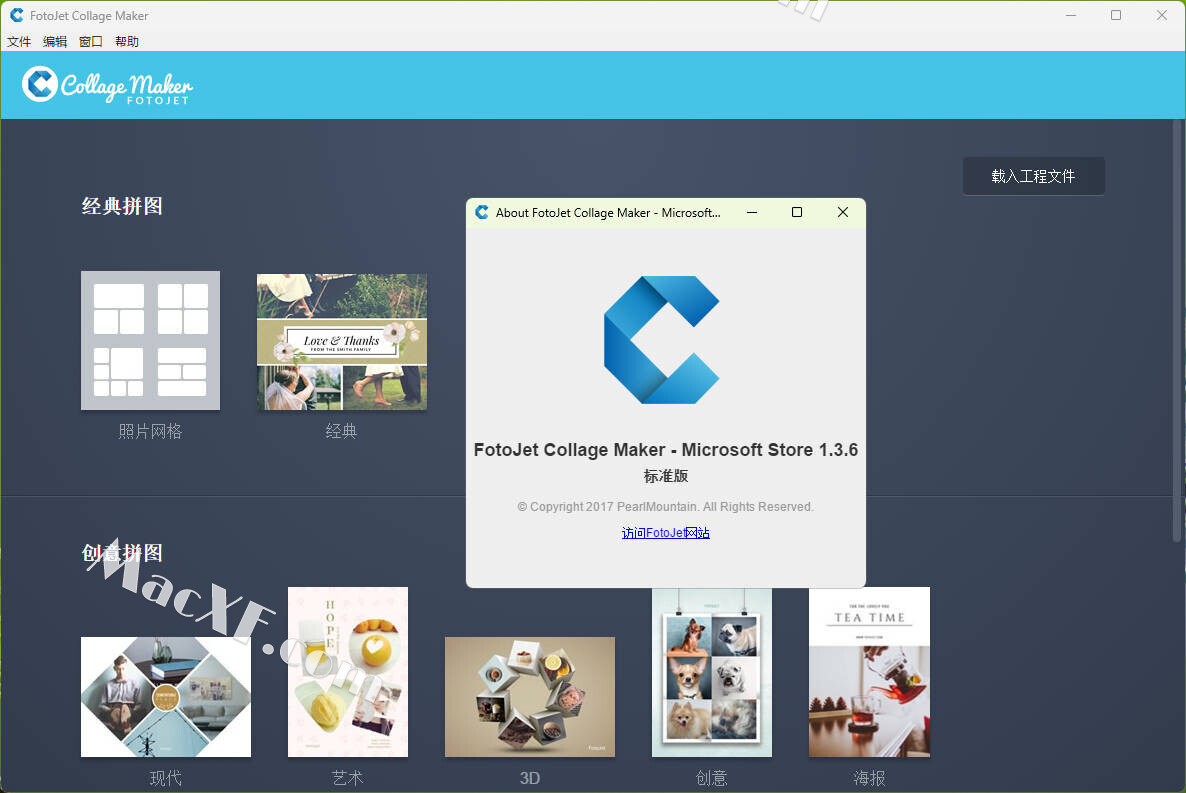Open the 帮助 menu
The height and width of the screenshot is (793, 1186).
pos(127,42)
